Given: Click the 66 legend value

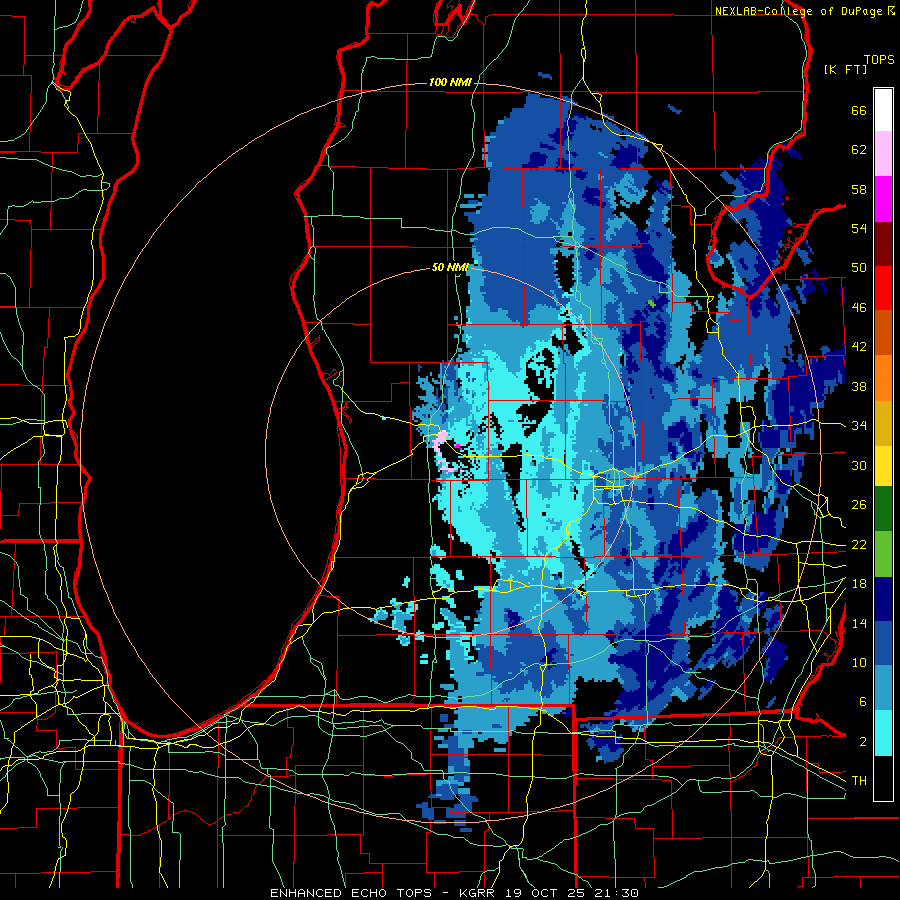Looking at the screenshot, I should coord(859,111).
